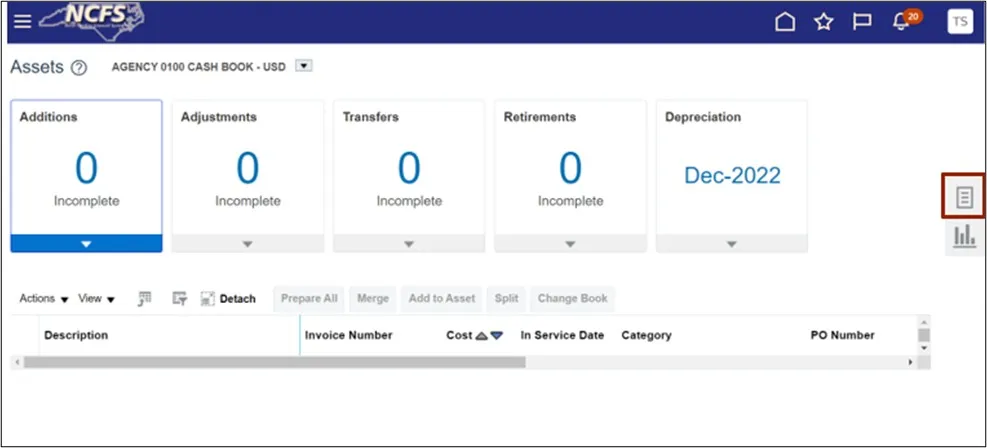This screenshot has width=987, height=448.
Task: Go to Home via house icon
Action: point(785,22)
